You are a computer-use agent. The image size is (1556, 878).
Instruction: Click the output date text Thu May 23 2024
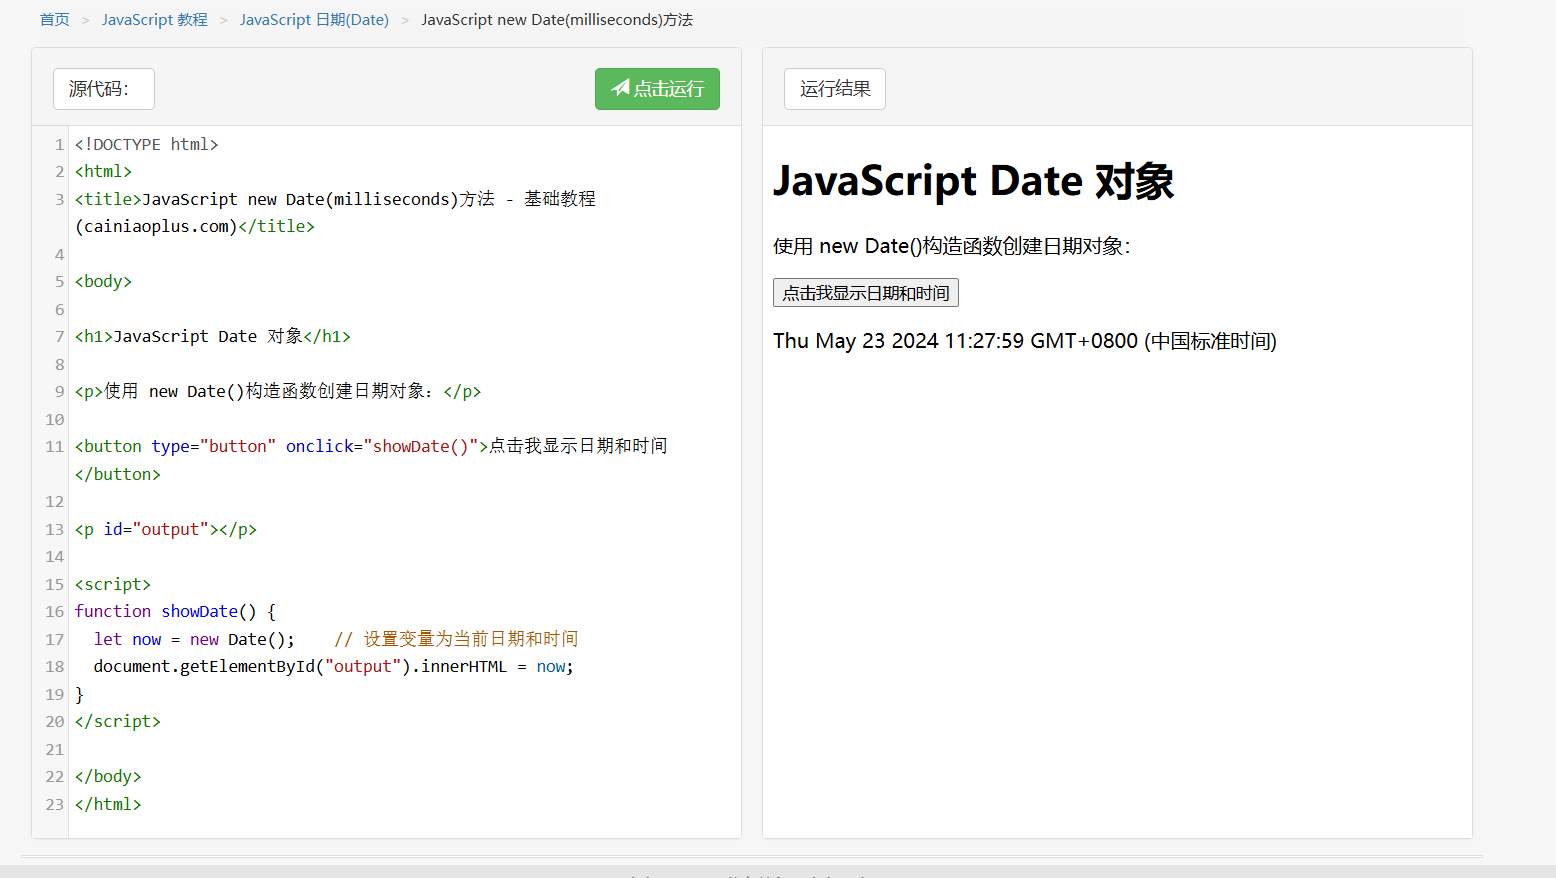(1025, 341)
